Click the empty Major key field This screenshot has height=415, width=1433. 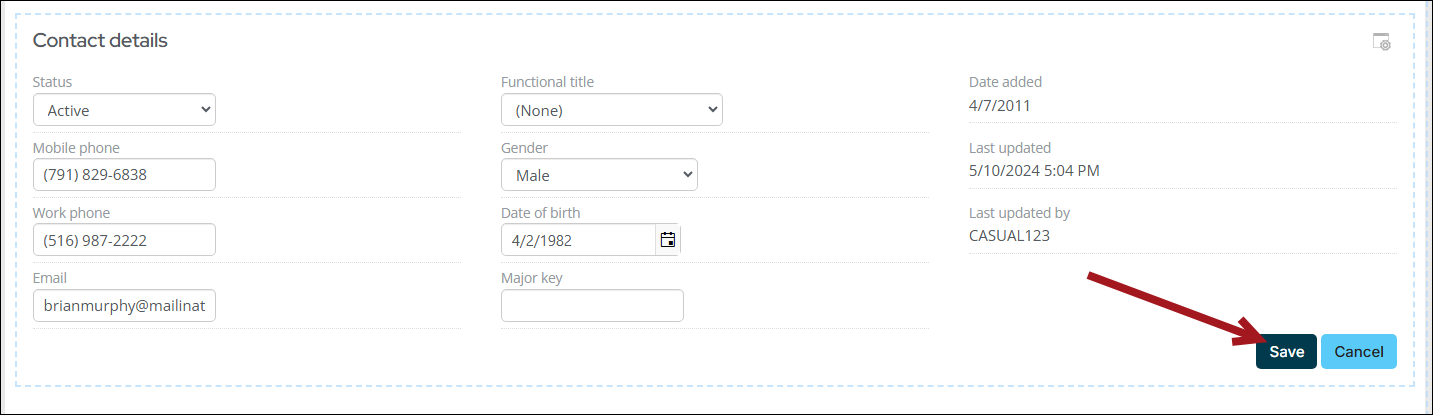(x=592, y=306)
